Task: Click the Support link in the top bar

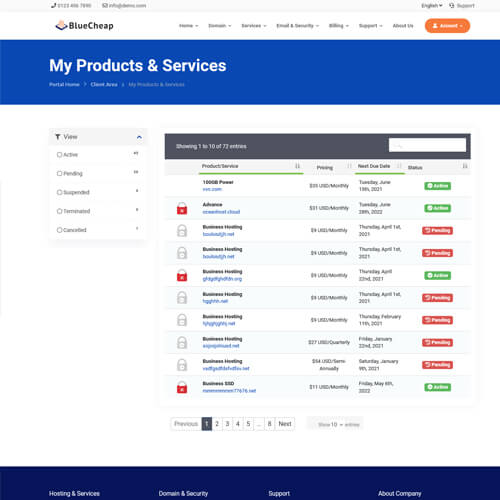Action: pyautogui.click(x=465, y=6)
